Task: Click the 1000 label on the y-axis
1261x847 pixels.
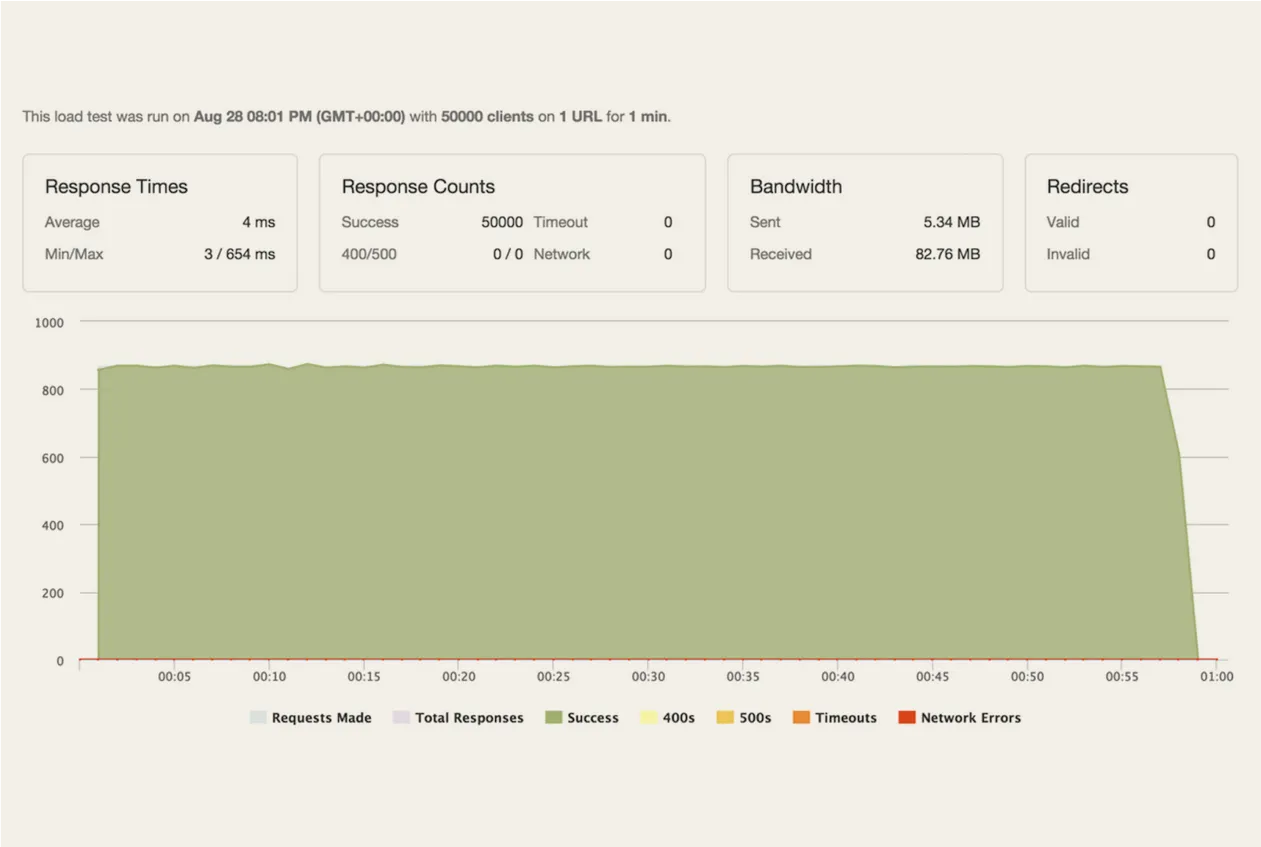Action: pos(49,323)
